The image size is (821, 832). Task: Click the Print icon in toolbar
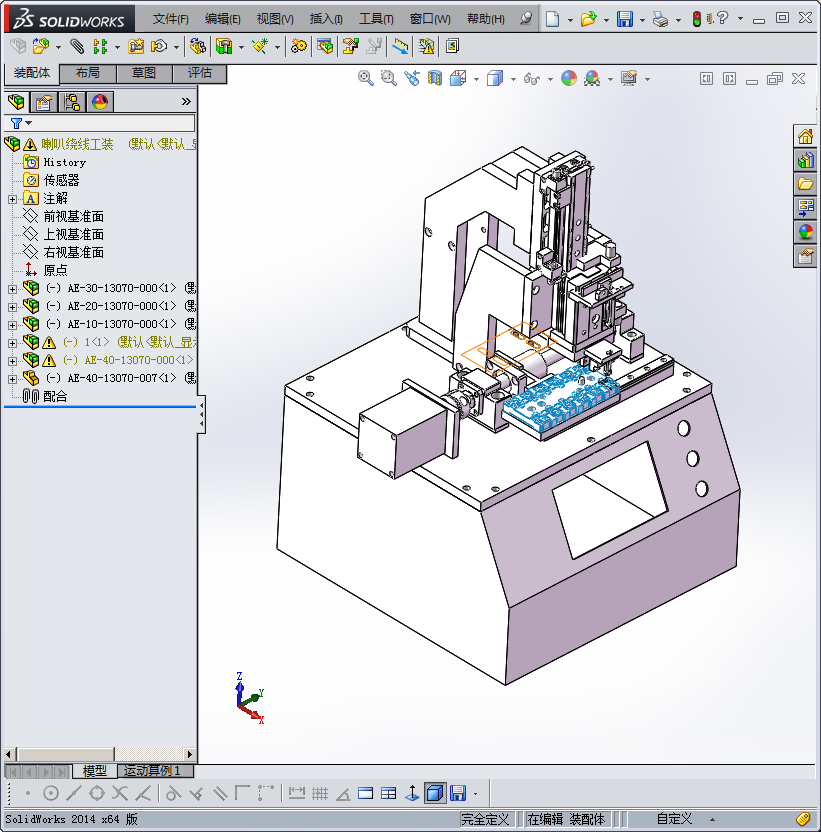click(659, 19)
